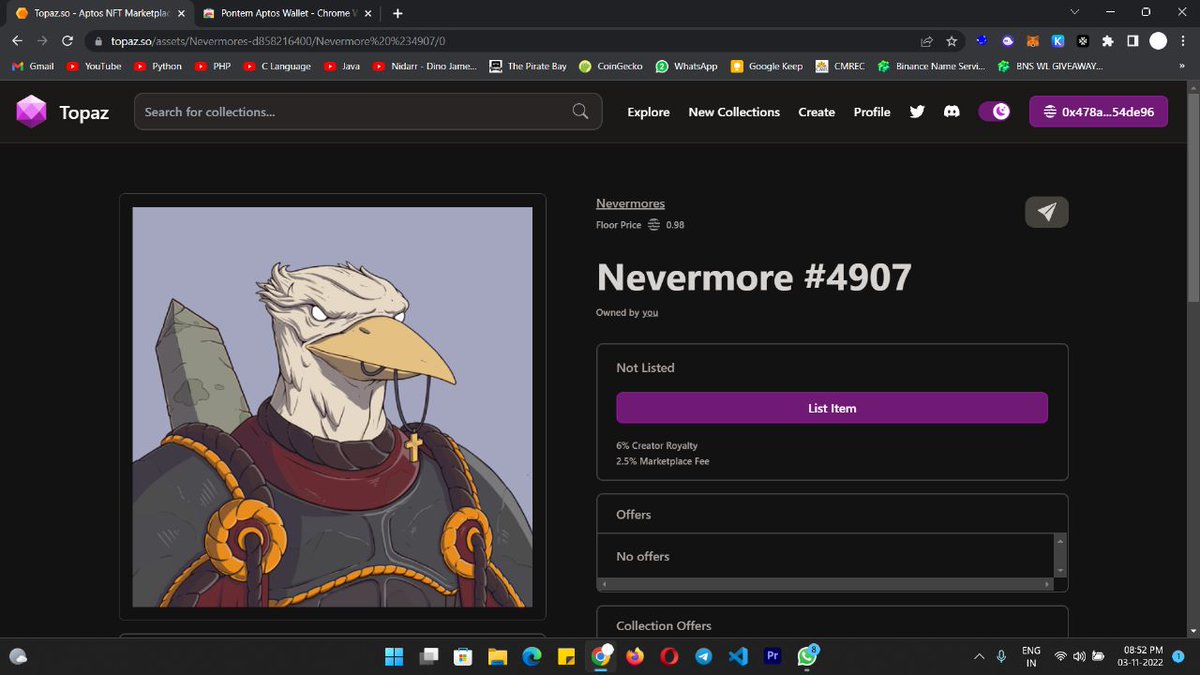This screenshot has height=675, width=1200.
Task: Open Windows Start menu
Action: point(395,656)
